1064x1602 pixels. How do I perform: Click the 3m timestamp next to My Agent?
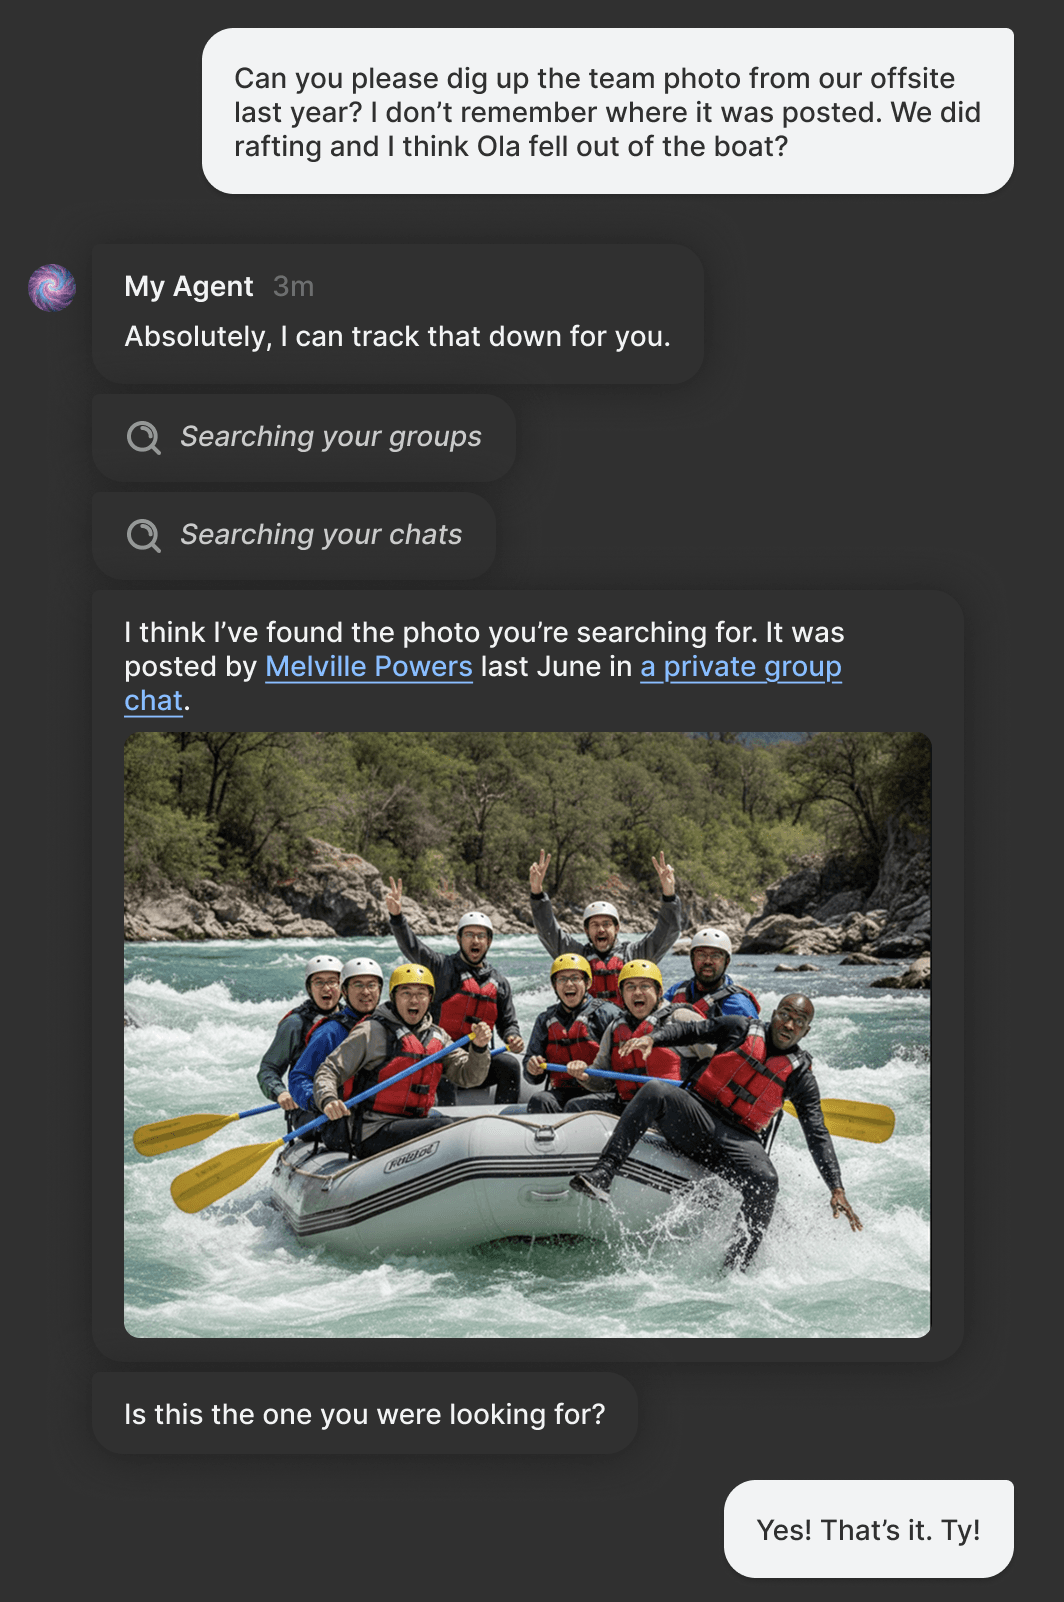tap(294, 286)
